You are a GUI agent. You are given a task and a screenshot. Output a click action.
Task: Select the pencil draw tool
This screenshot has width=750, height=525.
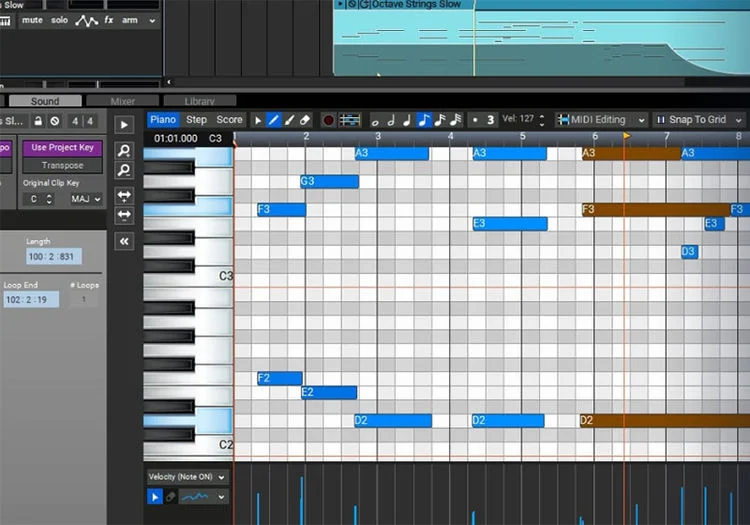tap(274, 120)
